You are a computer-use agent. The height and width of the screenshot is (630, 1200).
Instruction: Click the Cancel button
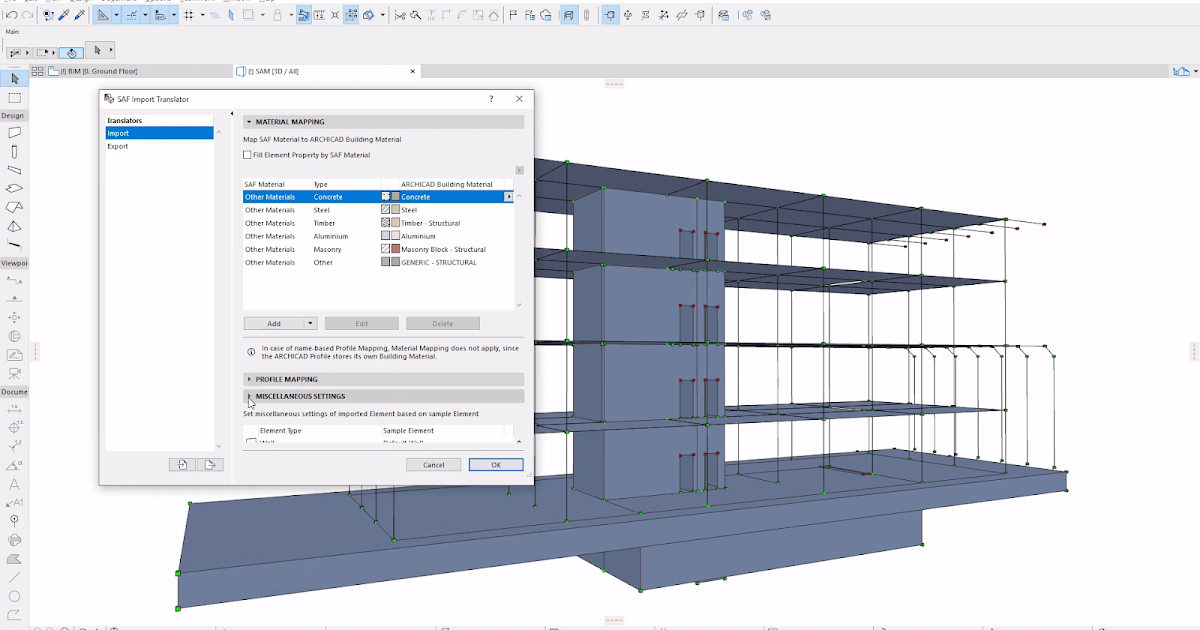pyautogui.click(x=433, y=465)
